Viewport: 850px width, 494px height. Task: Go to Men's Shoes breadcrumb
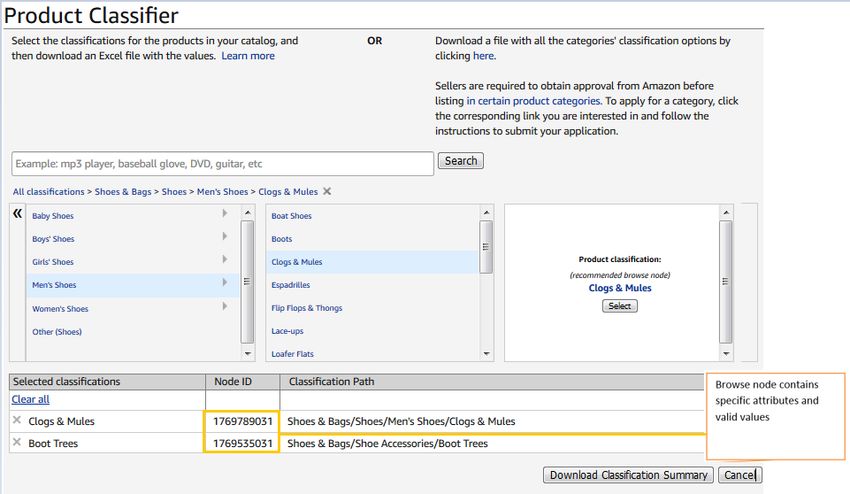[222, 192]
